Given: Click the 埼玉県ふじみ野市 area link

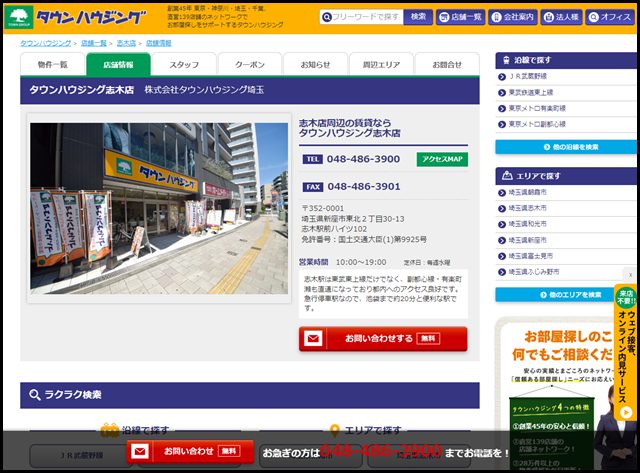Looking at the screenshot, I should pos(534,272).
